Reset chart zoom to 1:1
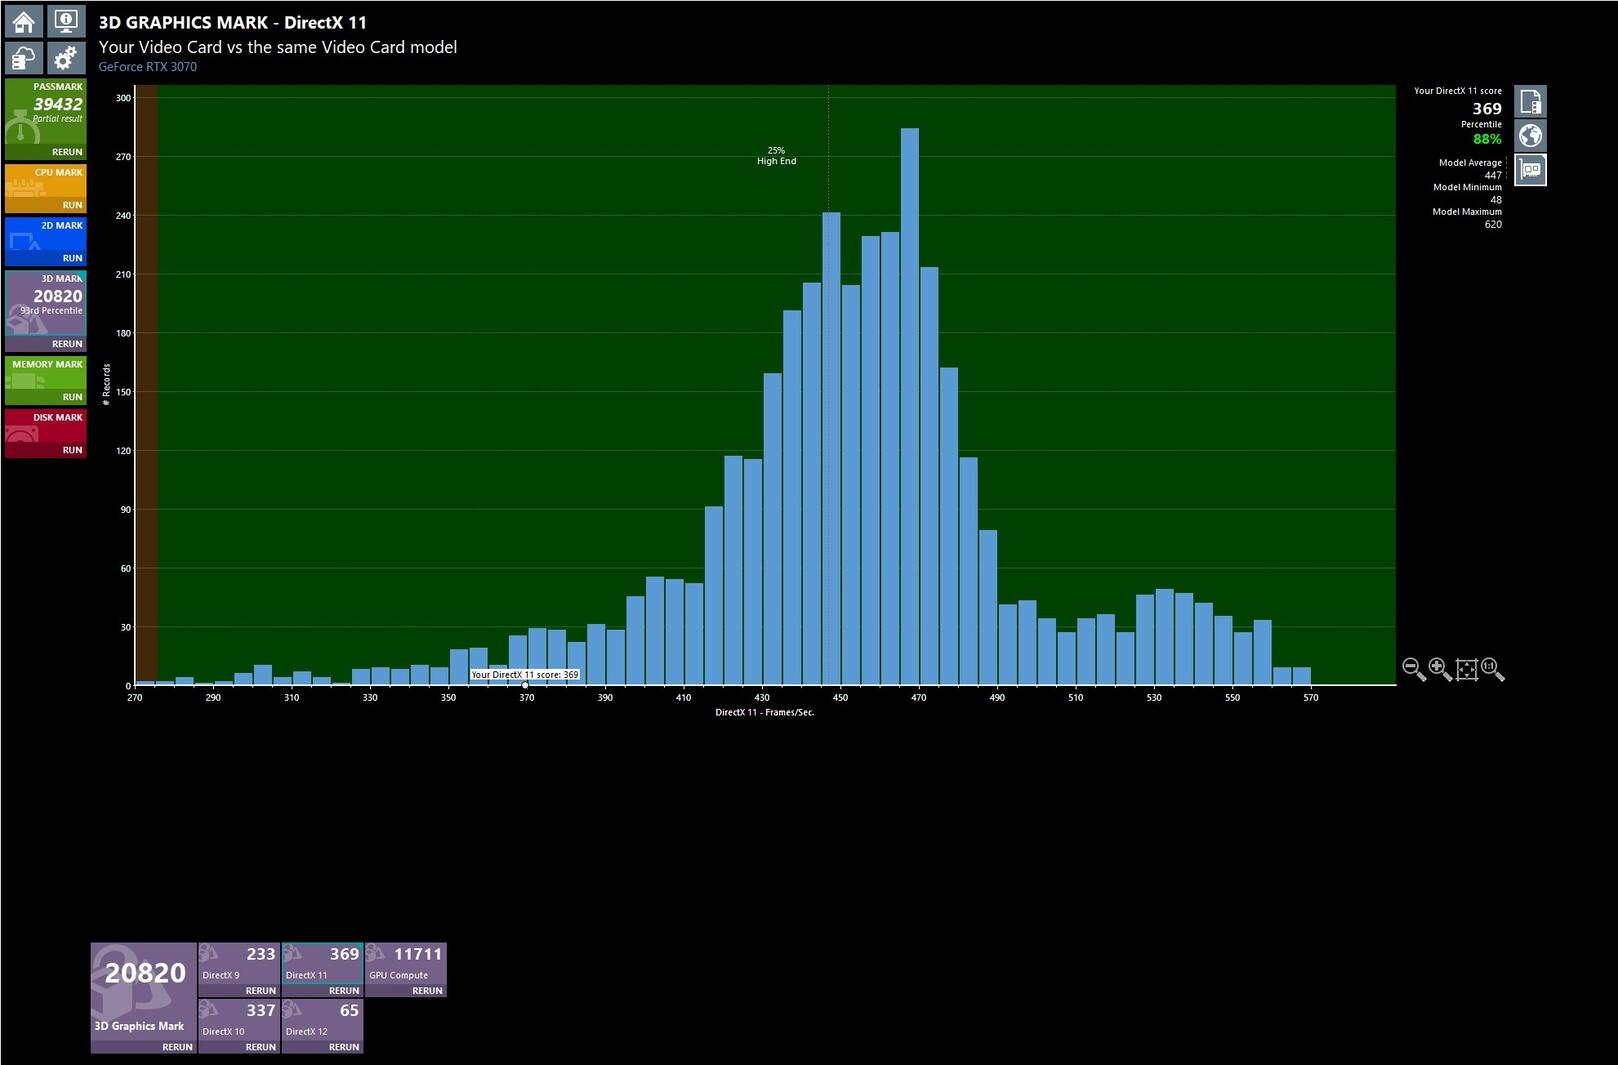Screen dimensions: 1618x1065 click(1493, 669)
